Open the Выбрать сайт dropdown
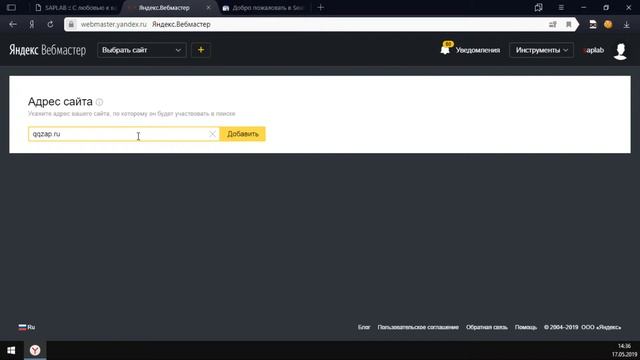Viewport: 640px width, 360px height. click(x=142, y=50)
